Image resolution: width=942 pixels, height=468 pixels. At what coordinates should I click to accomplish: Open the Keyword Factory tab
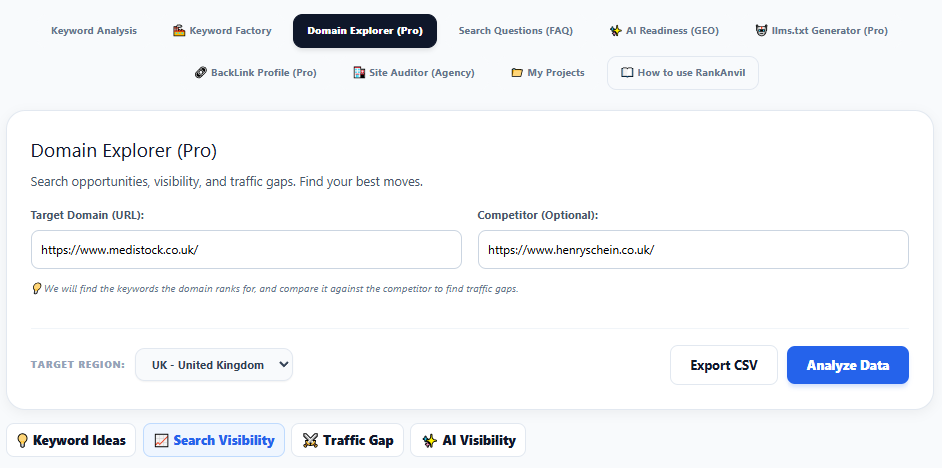[x=222, y=31]
